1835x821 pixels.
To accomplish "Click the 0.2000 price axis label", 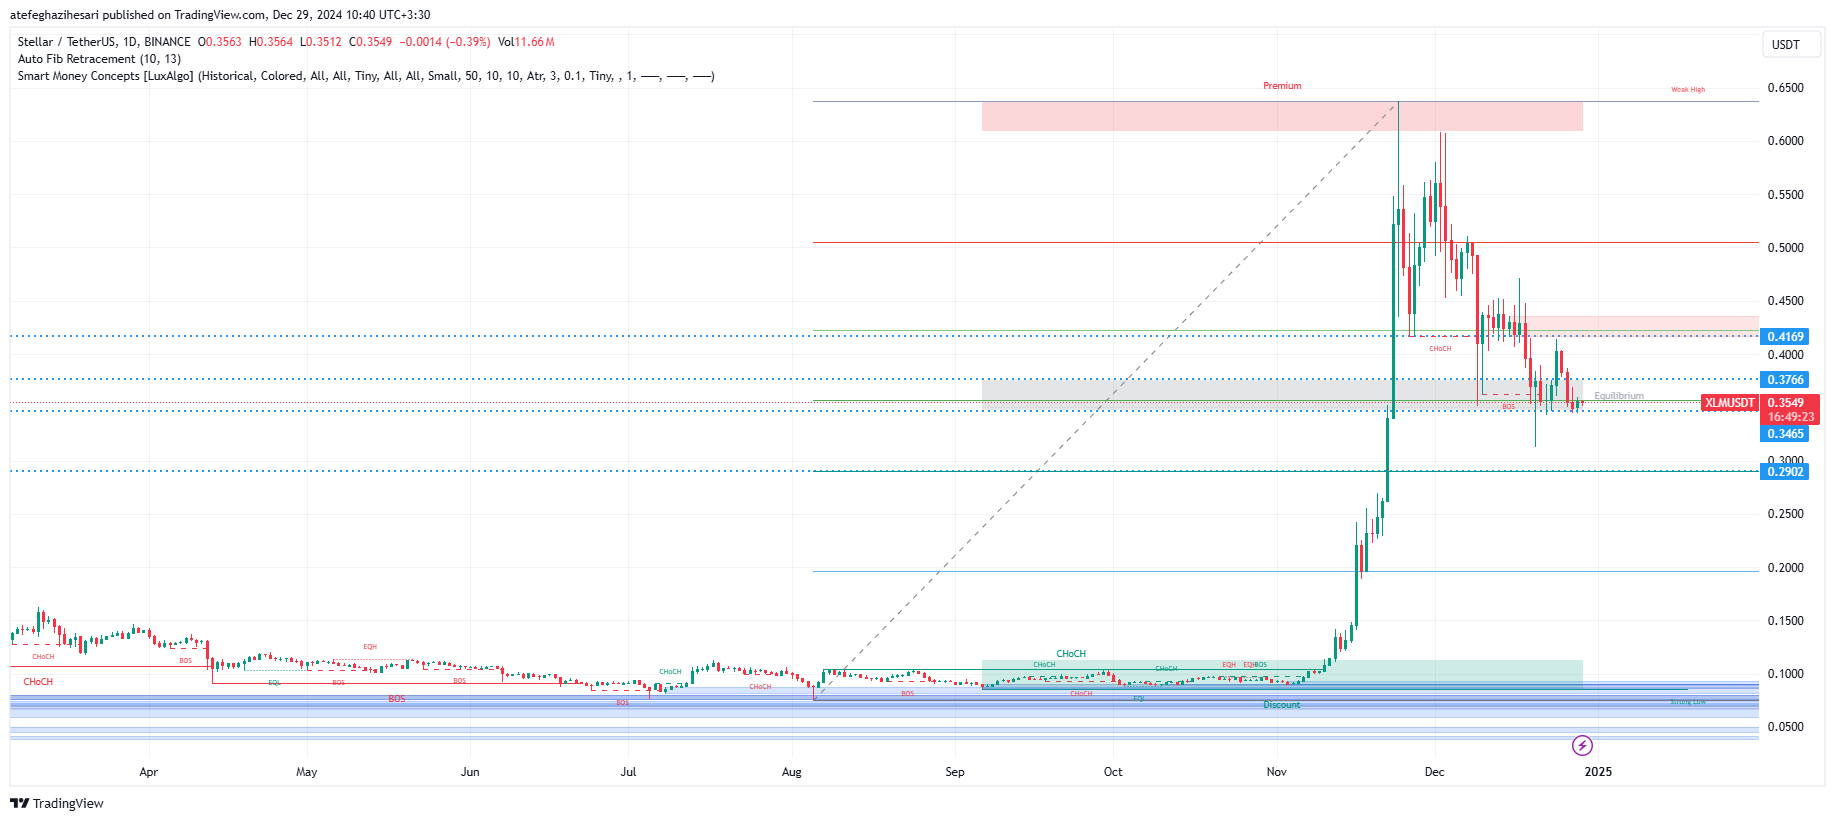I will coord(1785,568).
